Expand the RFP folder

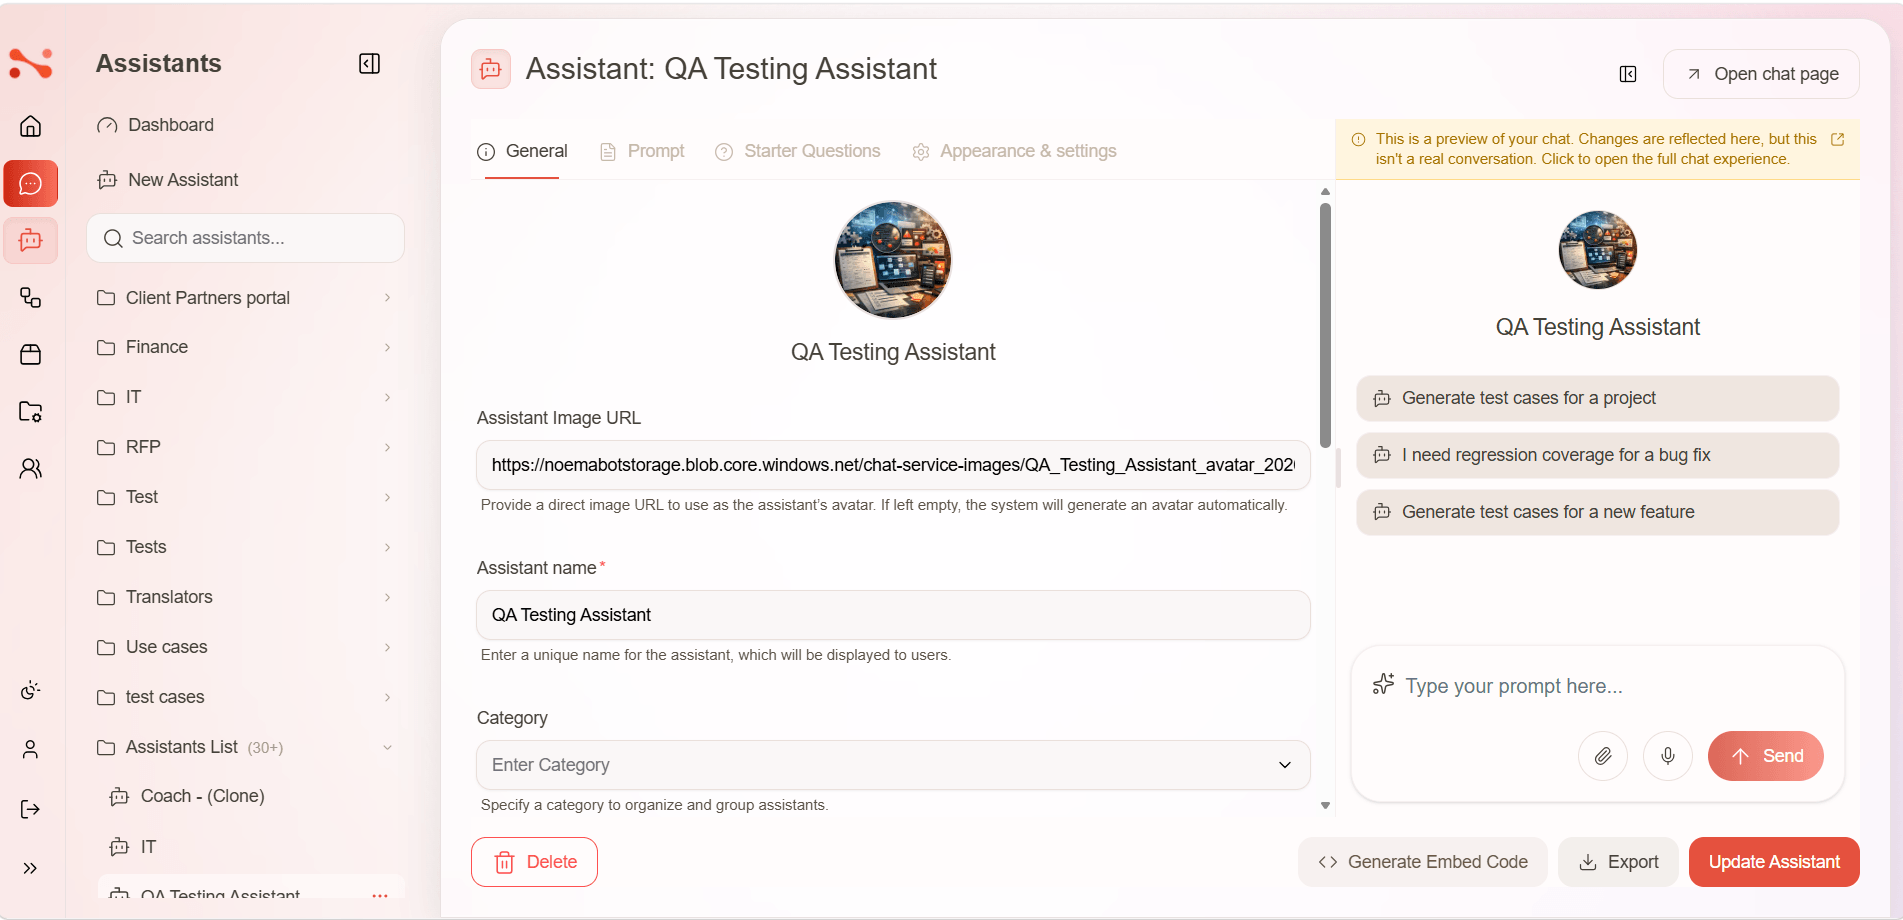pos(244,447)
